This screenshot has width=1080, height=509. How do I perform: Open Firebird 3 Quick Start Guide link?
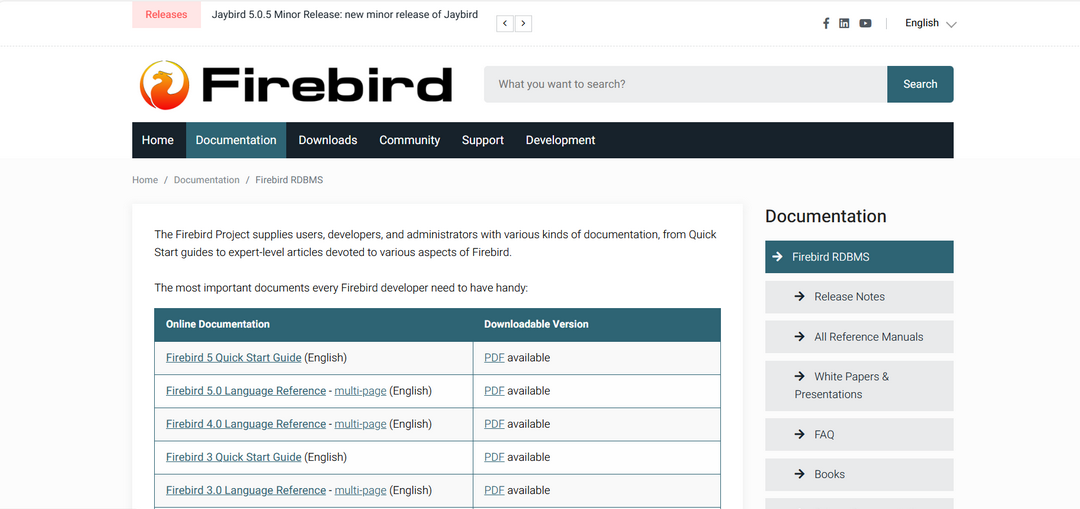[233, 457]
